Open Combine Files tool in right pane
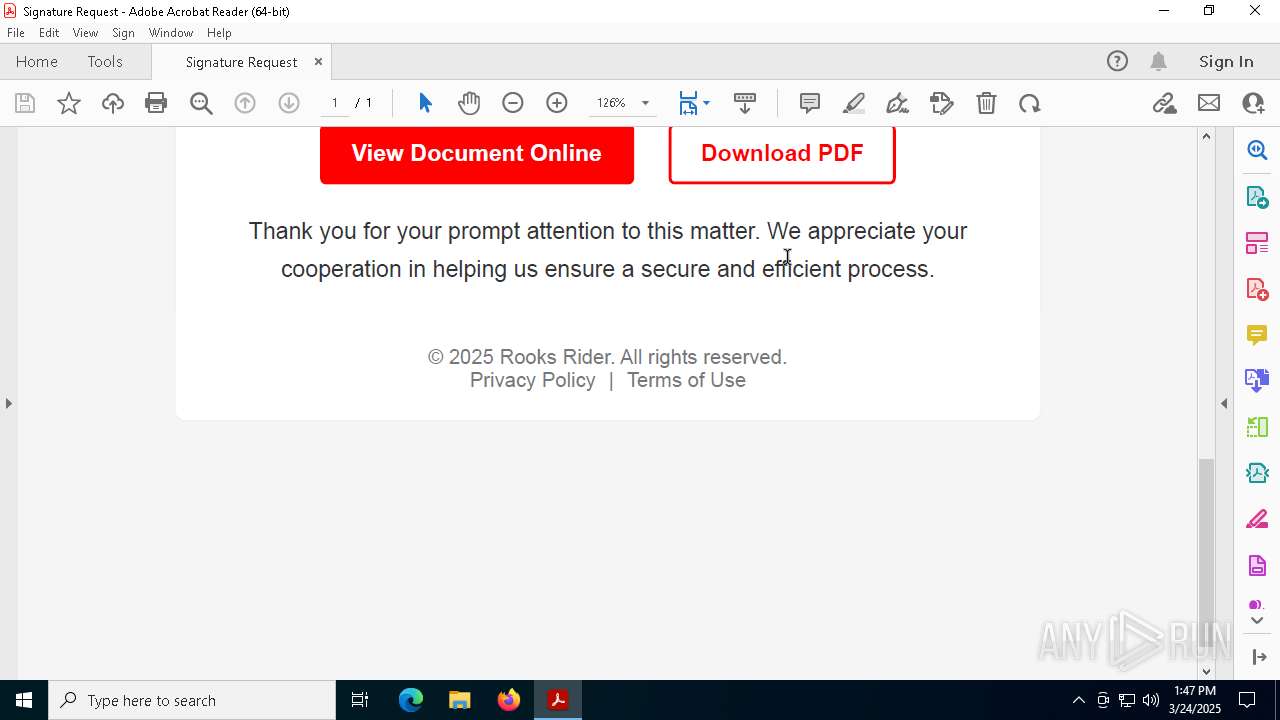Screen dimensions: 1280x720 [x=1257, y=381]
